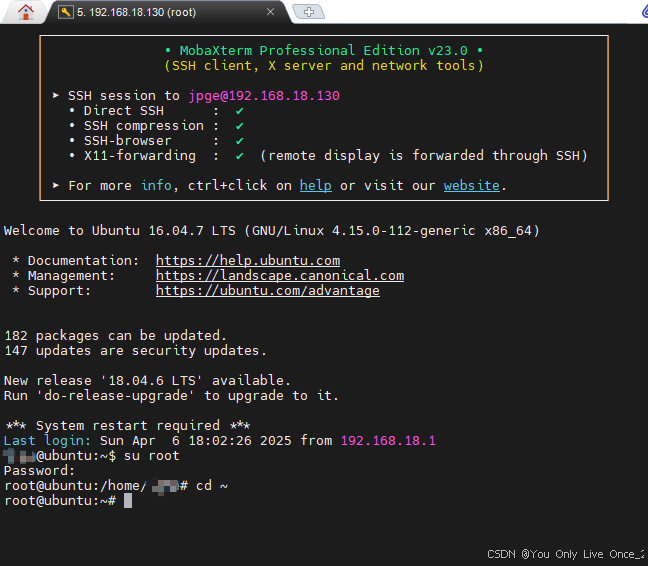
Task: Click the '182 packages can be updated.' line
Action: pos(115,336)
